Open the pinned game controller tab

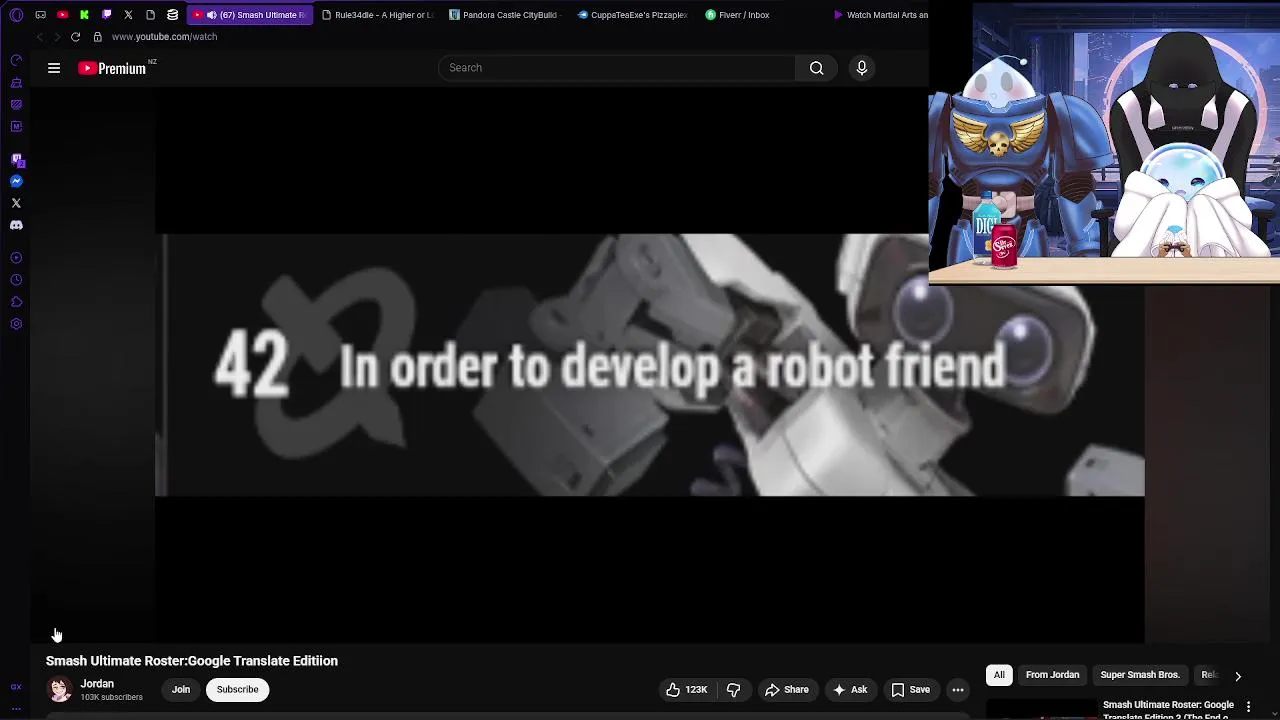click(40, 15)
